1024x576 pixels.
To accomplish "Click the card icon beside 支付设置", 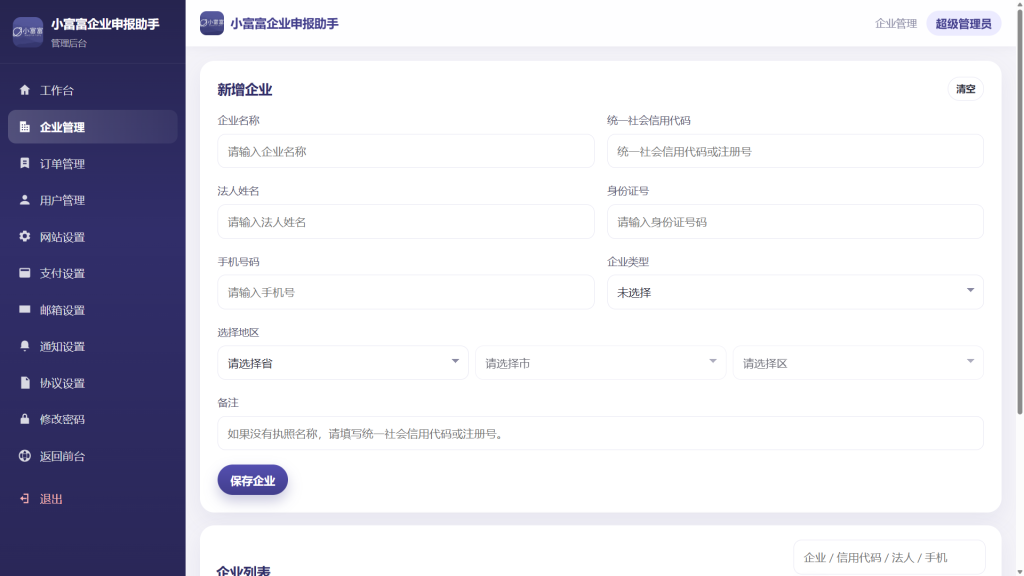I will [x=25, y=273].
